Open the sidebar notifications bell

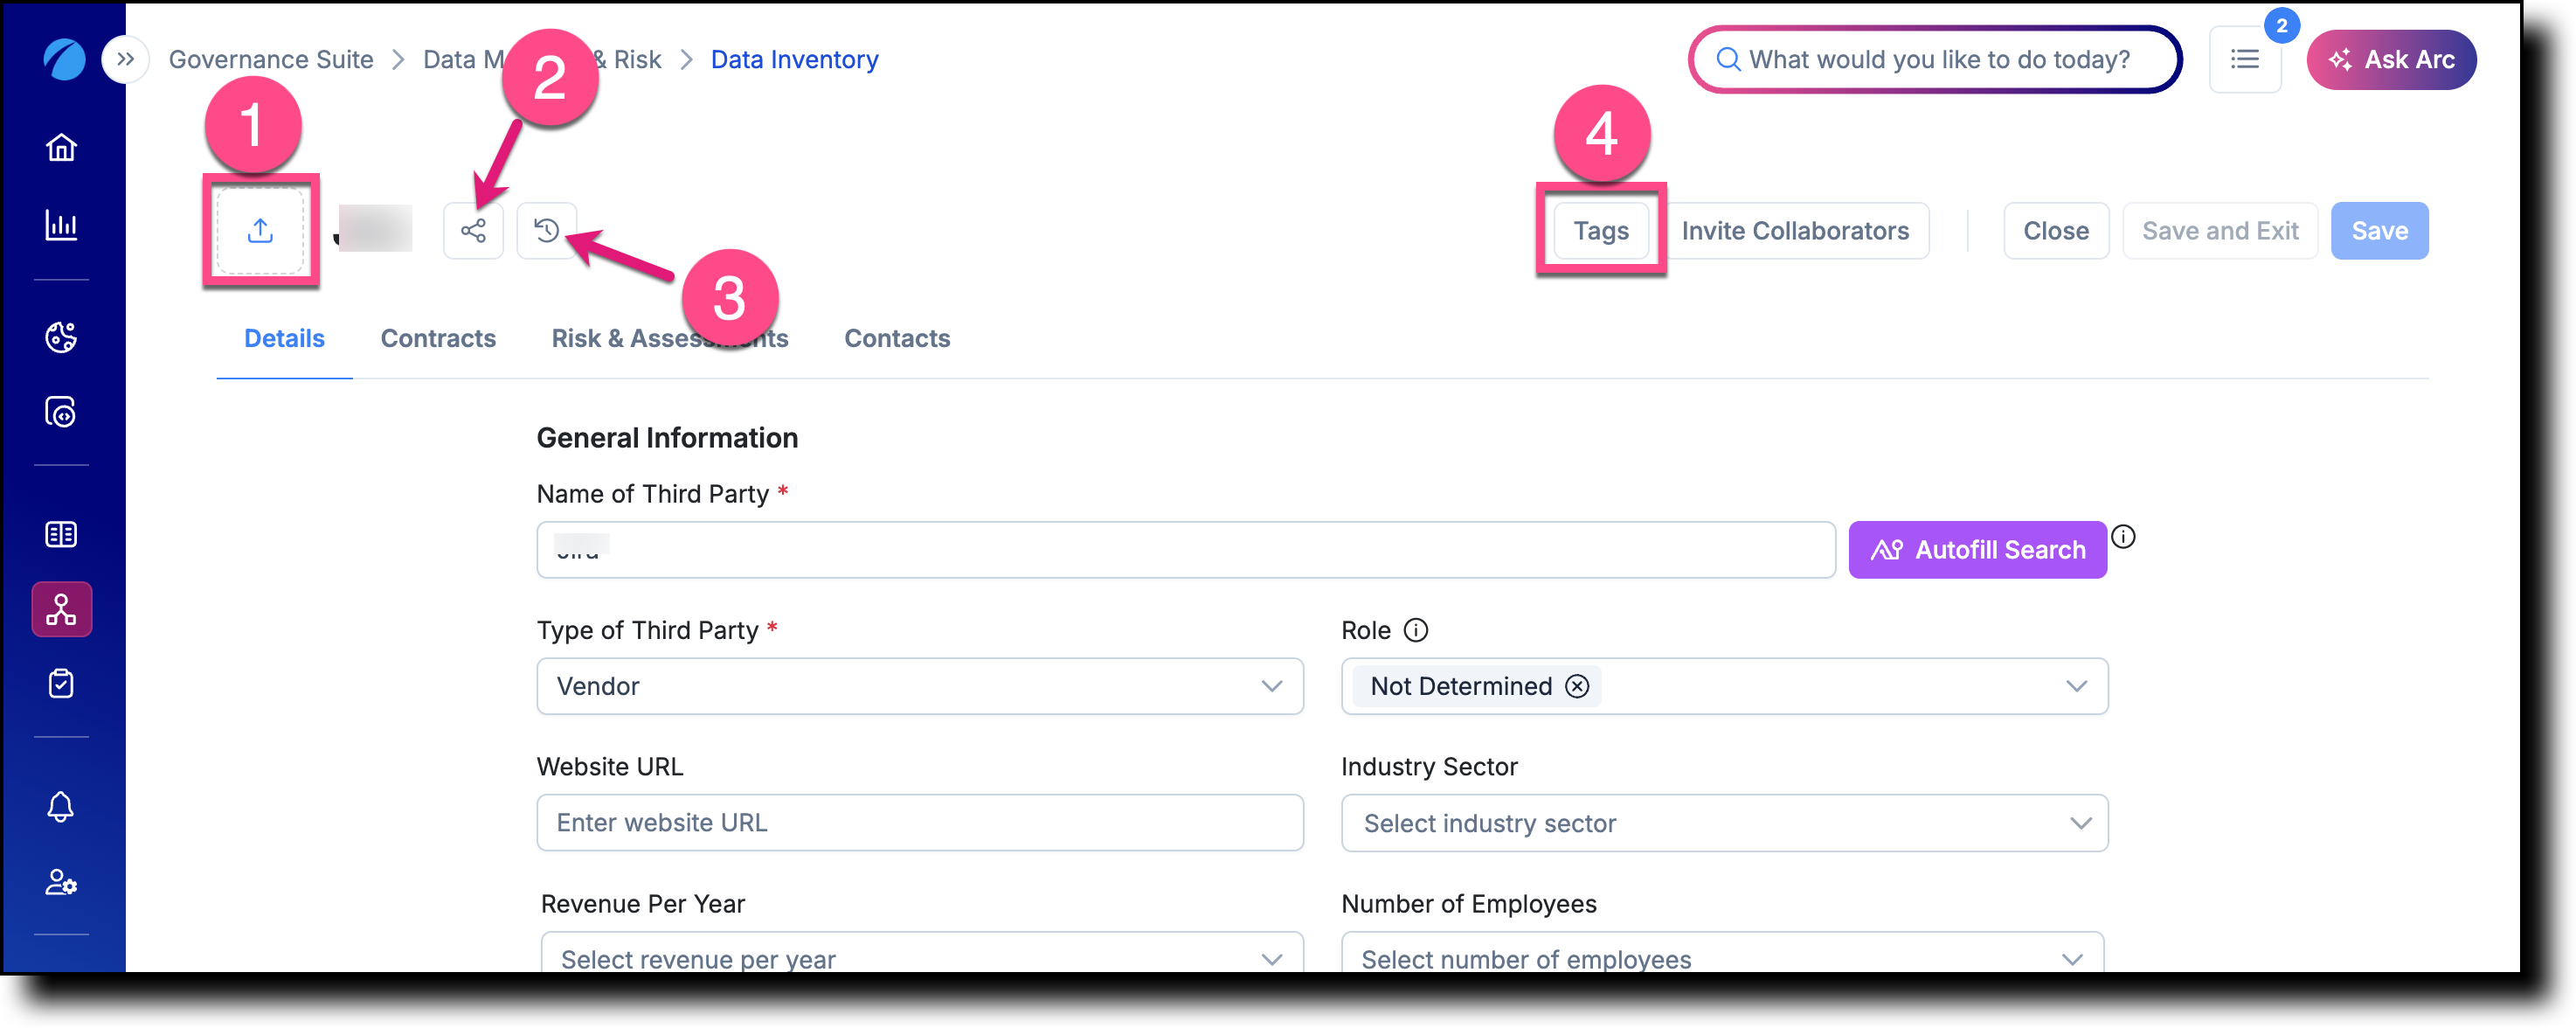point(61,807)
